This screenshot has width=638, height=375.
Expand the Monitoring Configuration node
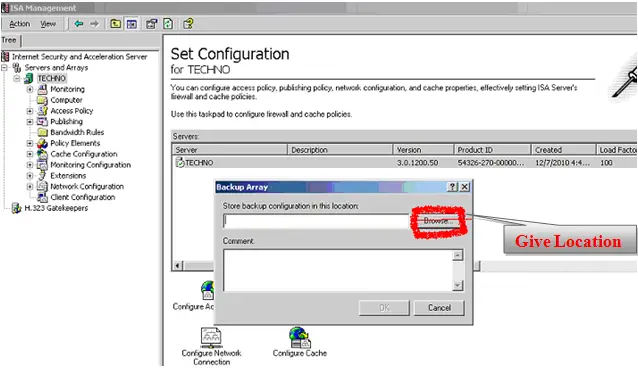click(30, 165)
